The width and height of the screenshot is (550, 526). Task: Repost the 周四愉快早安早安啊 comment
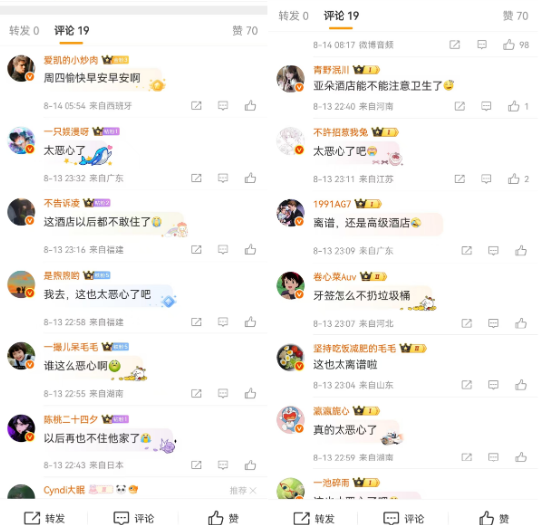click(196, 106)
